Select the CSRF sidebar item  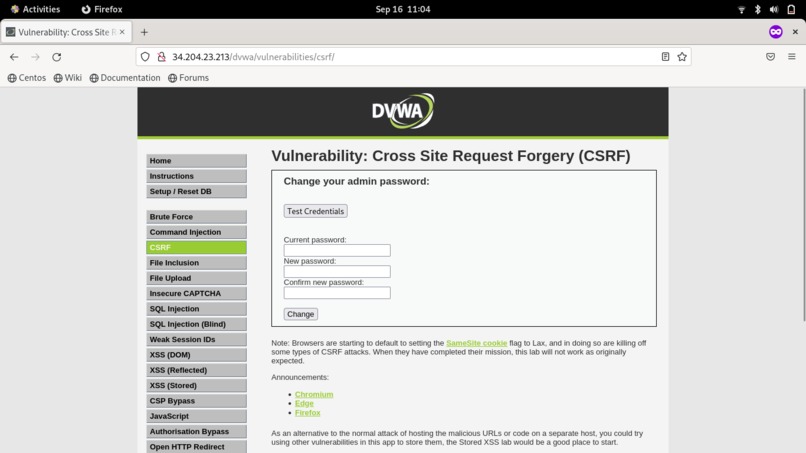click(x=196, y=247)
